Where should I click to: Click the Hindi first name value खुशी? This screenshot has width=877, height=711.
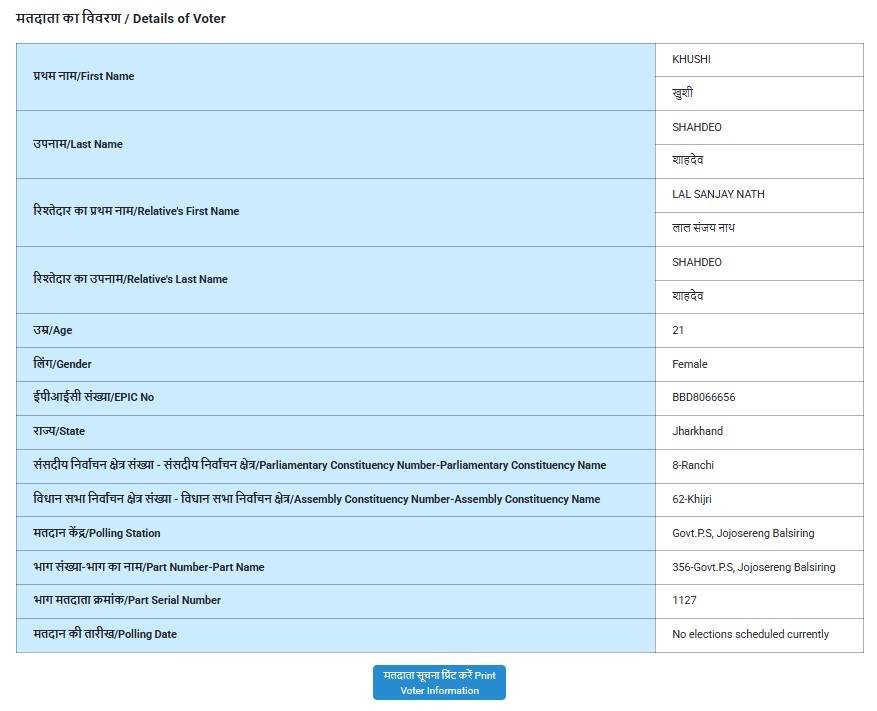(682, 93)
